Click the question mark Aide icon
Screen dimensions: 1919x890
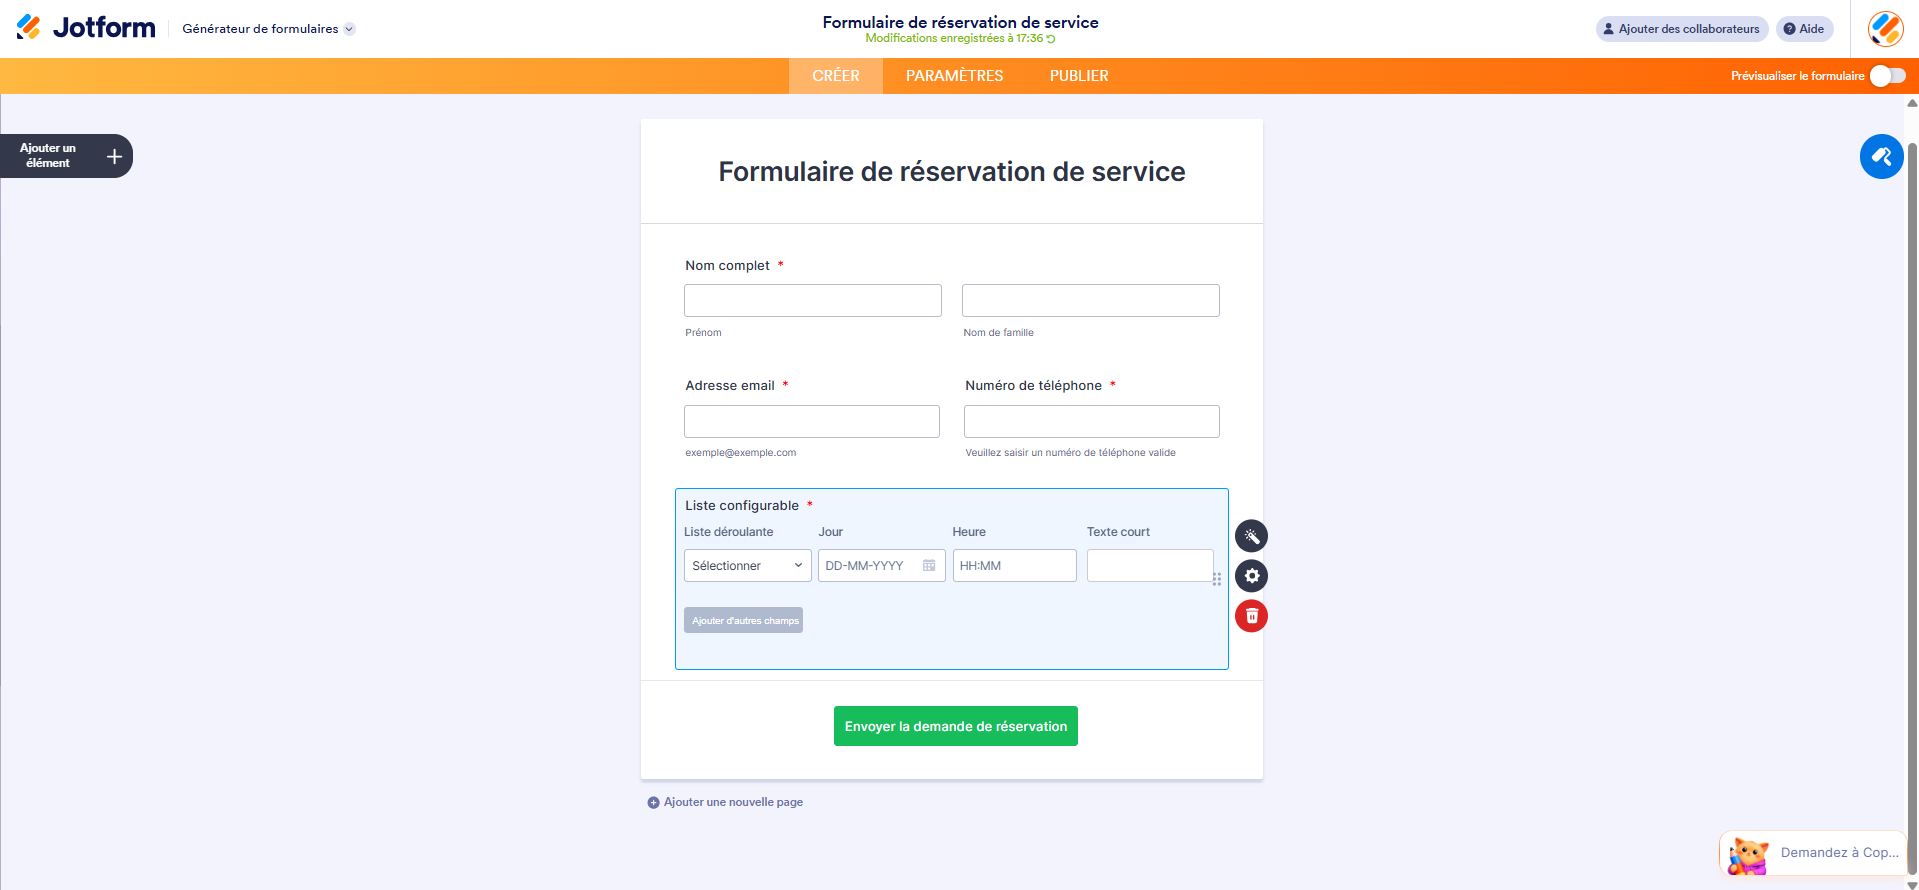tap(1788, 29)
